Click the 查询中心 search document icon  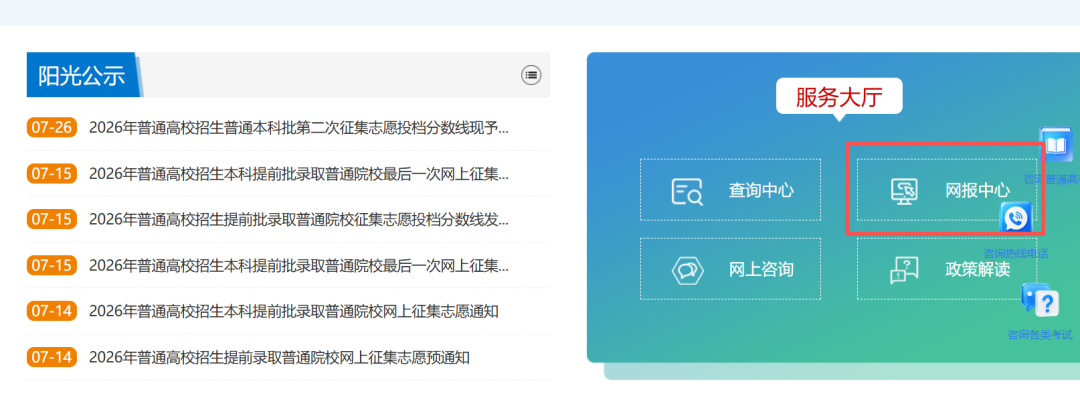[687, 191]
